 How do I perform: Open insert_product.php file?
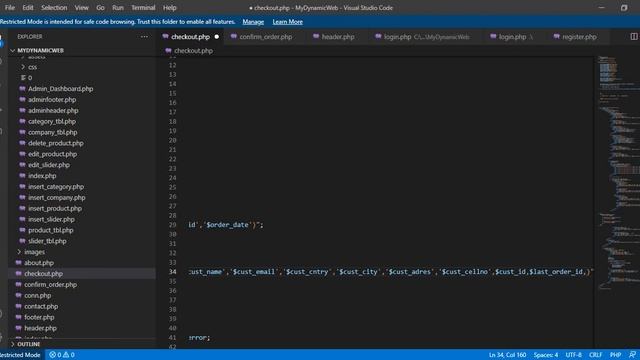[x=55, y=209]
